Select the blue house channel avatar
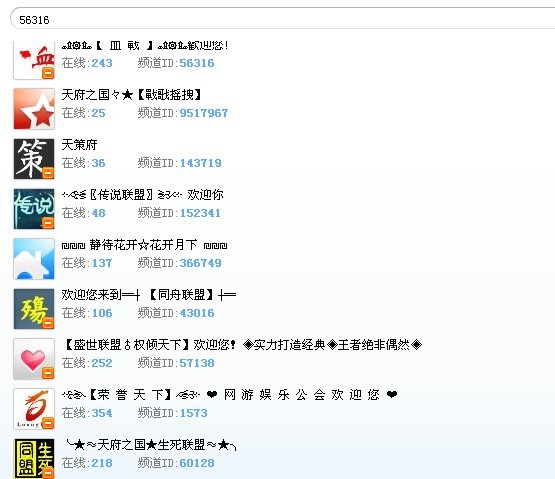 point(34,259)
